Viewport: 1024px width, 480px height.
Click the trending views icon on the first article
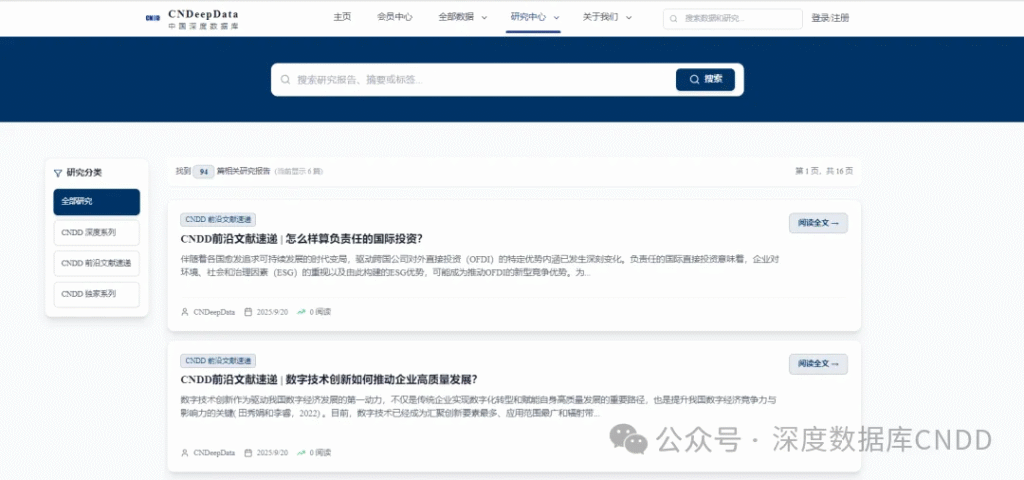(301, 312)
